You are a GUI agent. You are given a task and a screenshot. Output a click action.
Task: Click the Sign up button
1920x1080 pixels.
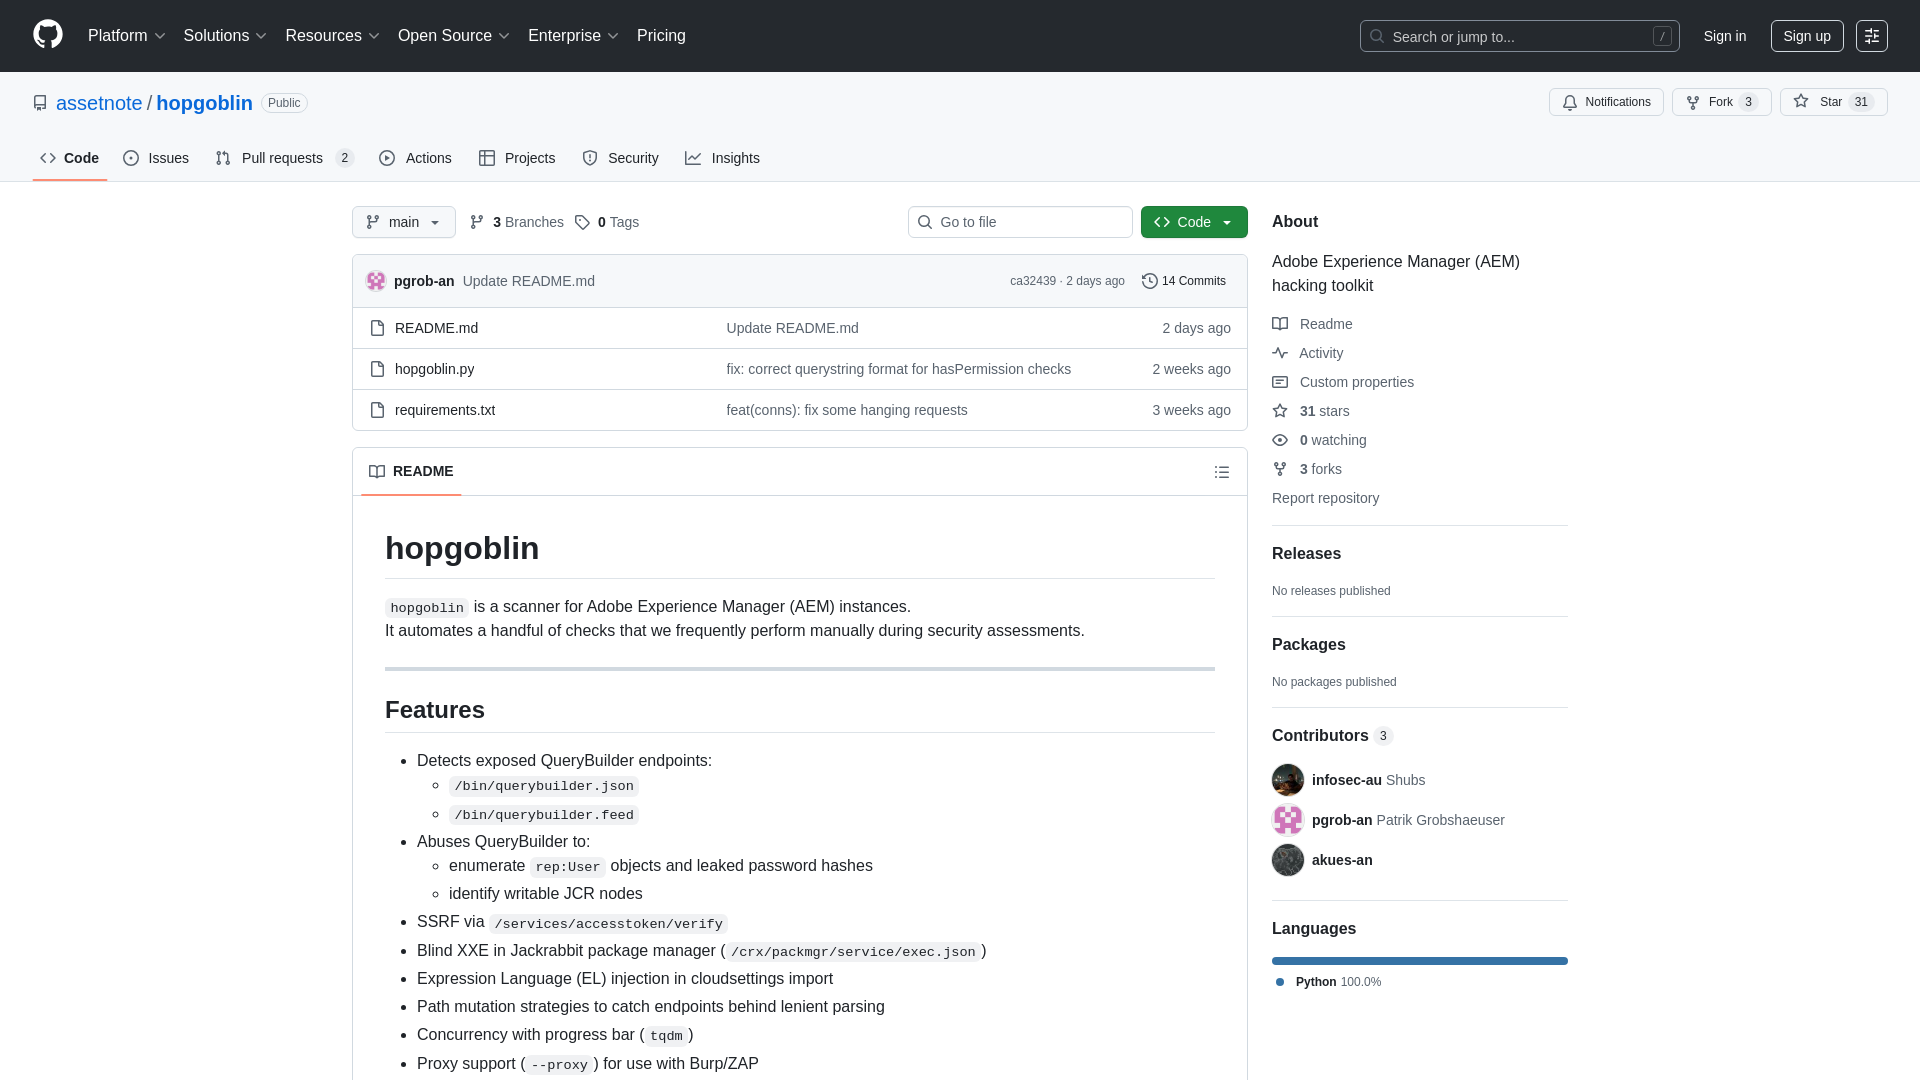click(1807, 36)
